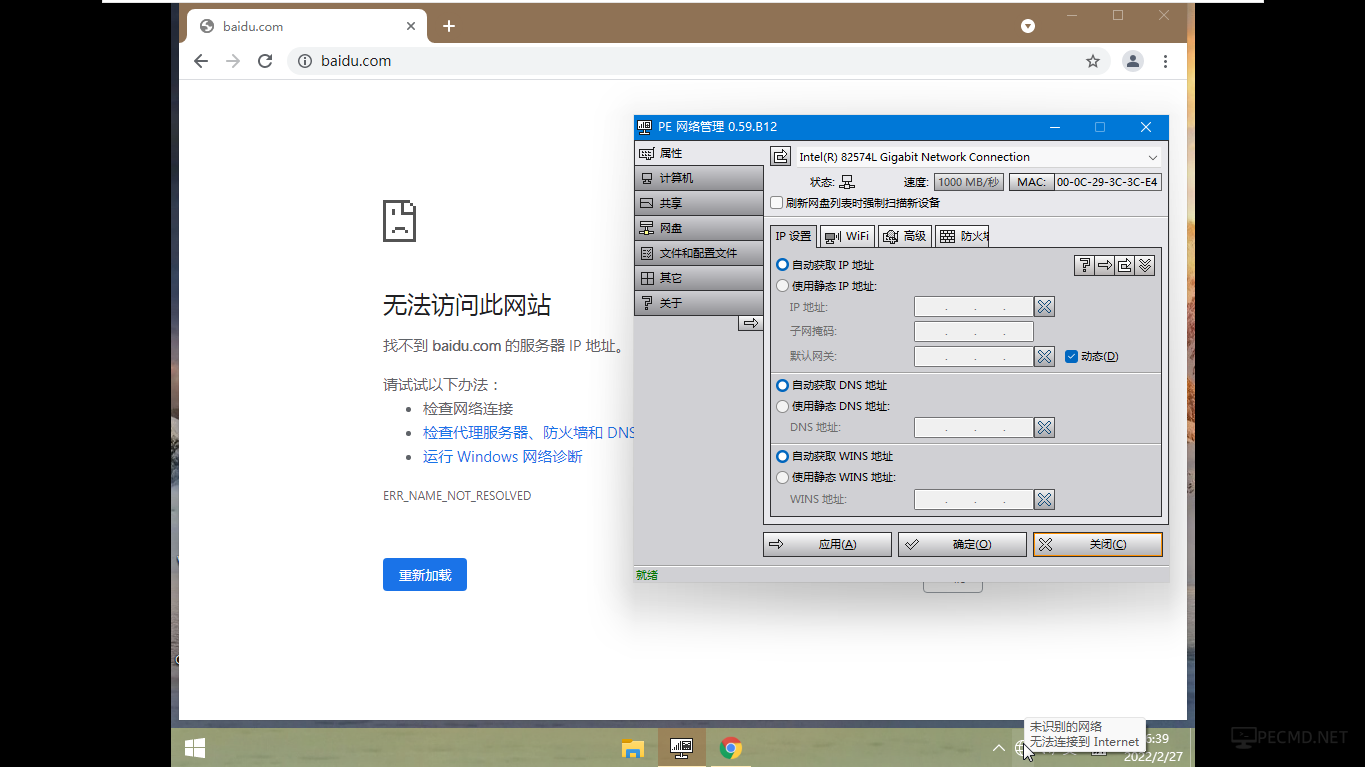1365x767 pixels.
Task: Reload the baidu.com page with refresh icon
Action: click(265, 61)
